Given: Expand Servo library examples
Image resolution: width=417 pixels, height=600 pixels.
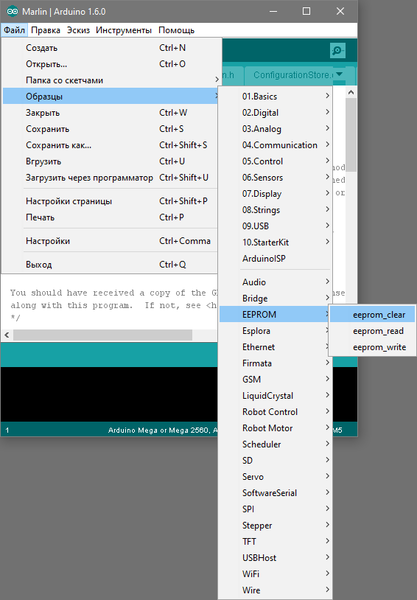Looking at the screenshot, I should pyautogui.click(x=276, y=477).
